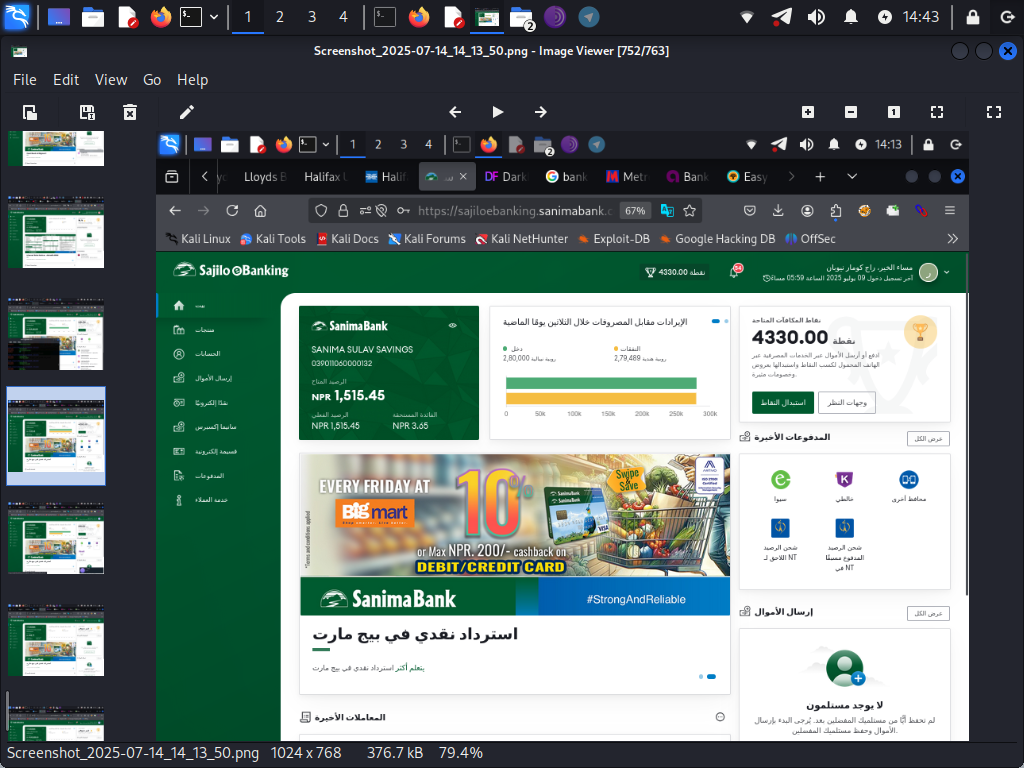The image size is (1024, 768).
Task: Click the Zoom In toolbar icon
Action: 808,112
